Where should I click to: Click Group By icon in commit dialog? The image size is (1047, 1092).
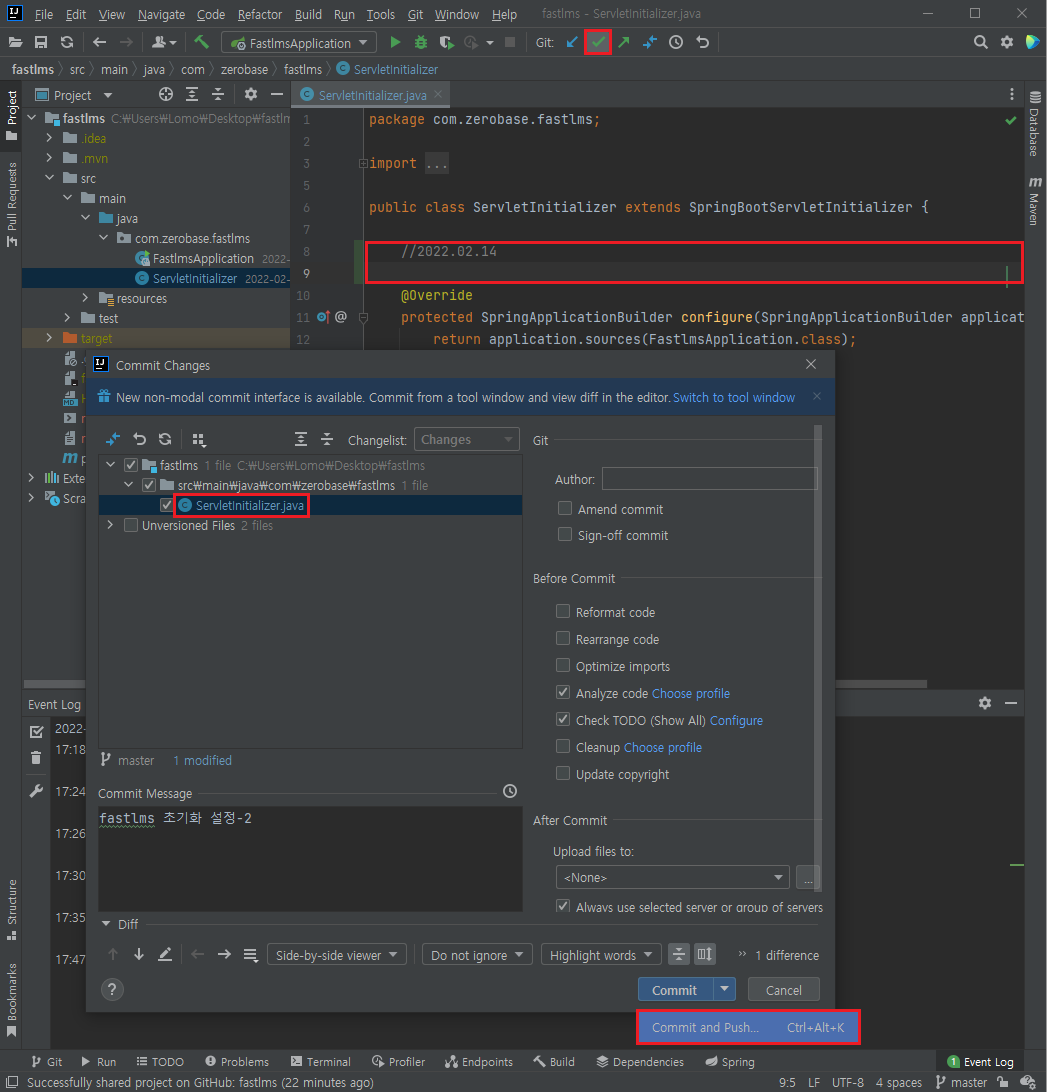pos(199,439)
